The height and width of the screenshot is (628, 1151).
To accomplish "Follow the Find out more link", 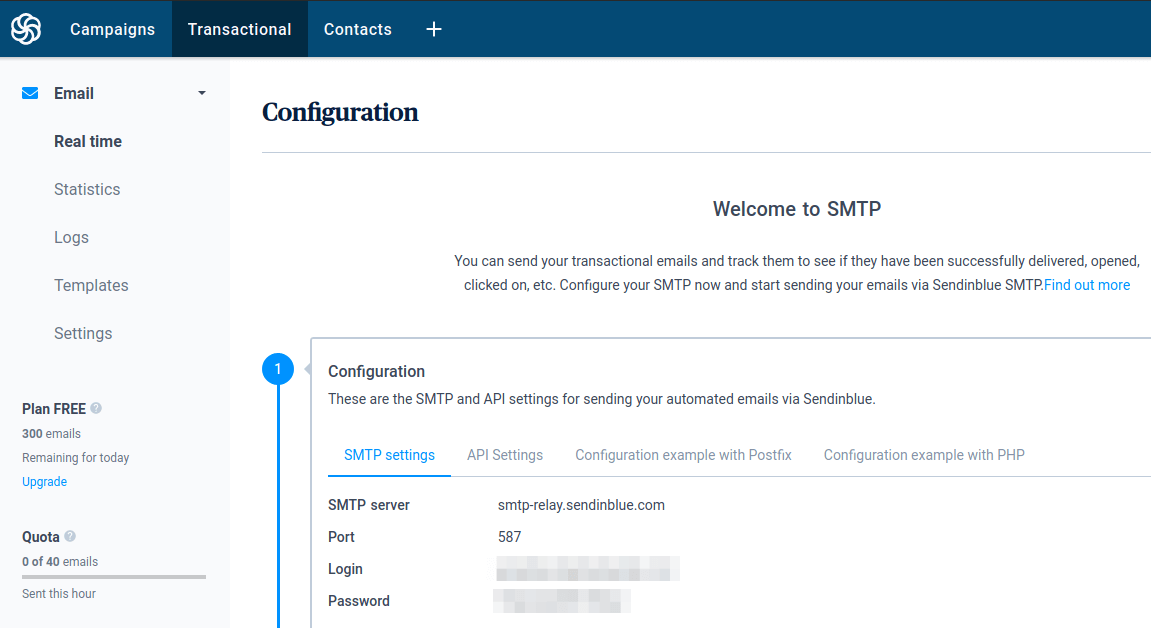I will click(1087, 285).
